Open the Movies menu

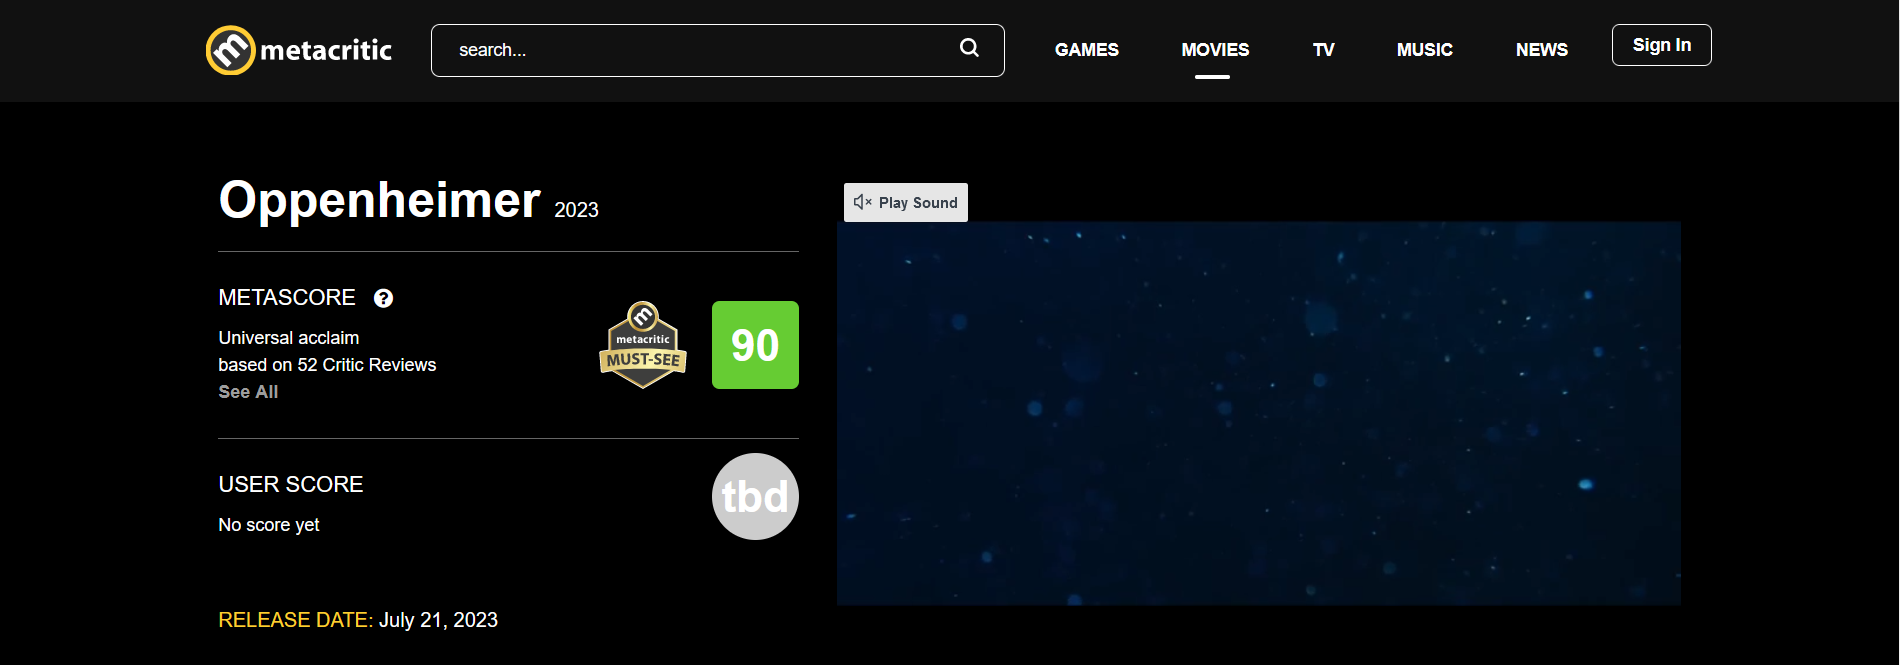1215,50
